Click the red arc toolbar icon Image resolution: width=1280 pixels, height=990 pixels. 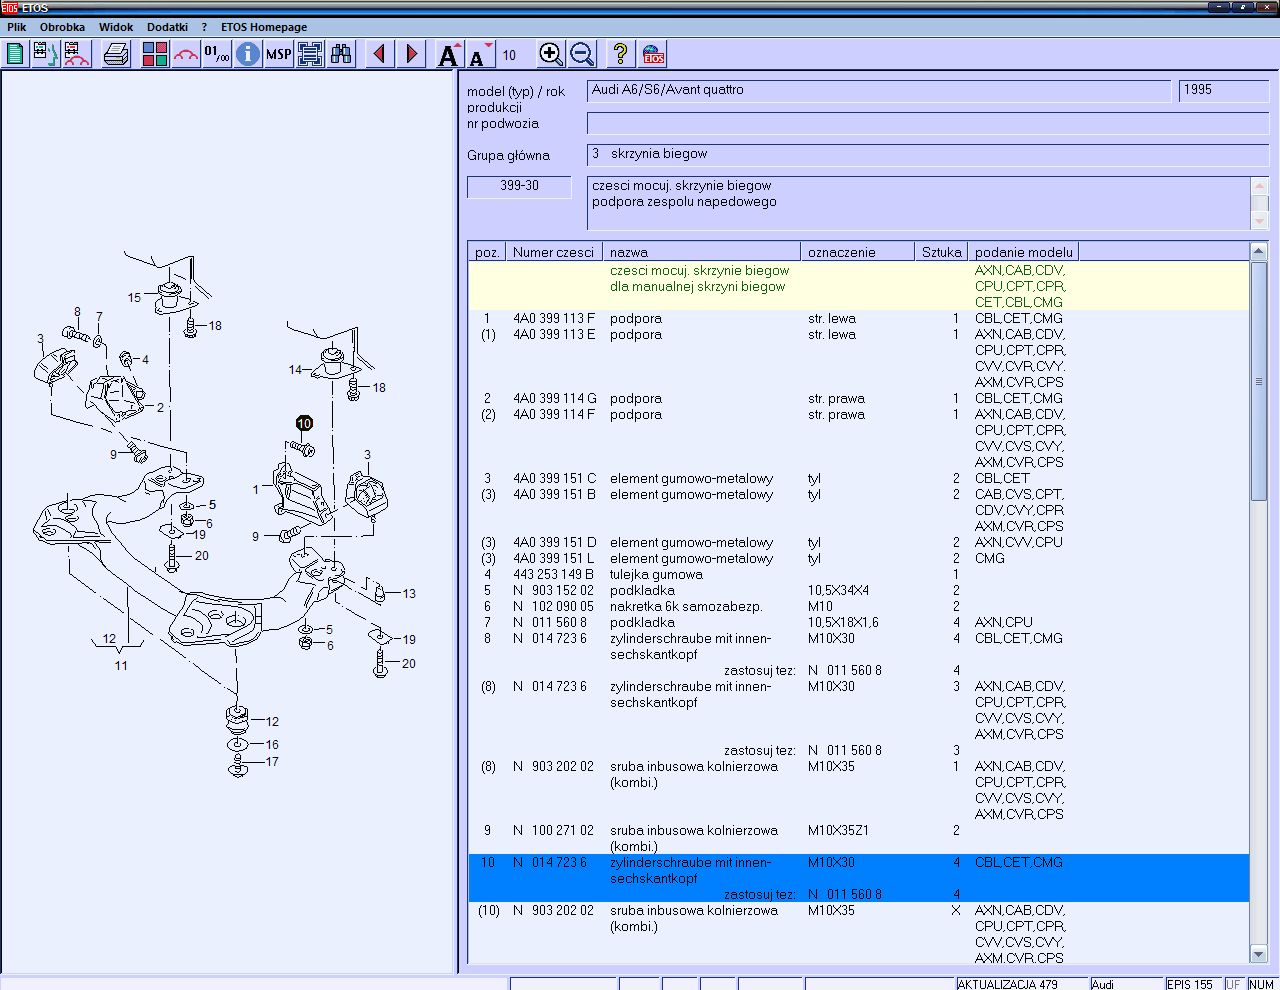click(x=186, y=54)
